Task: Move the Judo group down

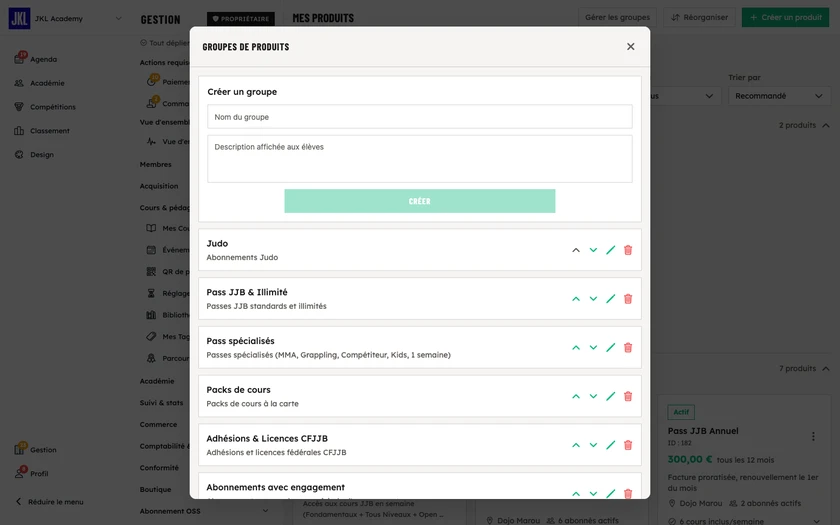Action: (x=593, y=250)
